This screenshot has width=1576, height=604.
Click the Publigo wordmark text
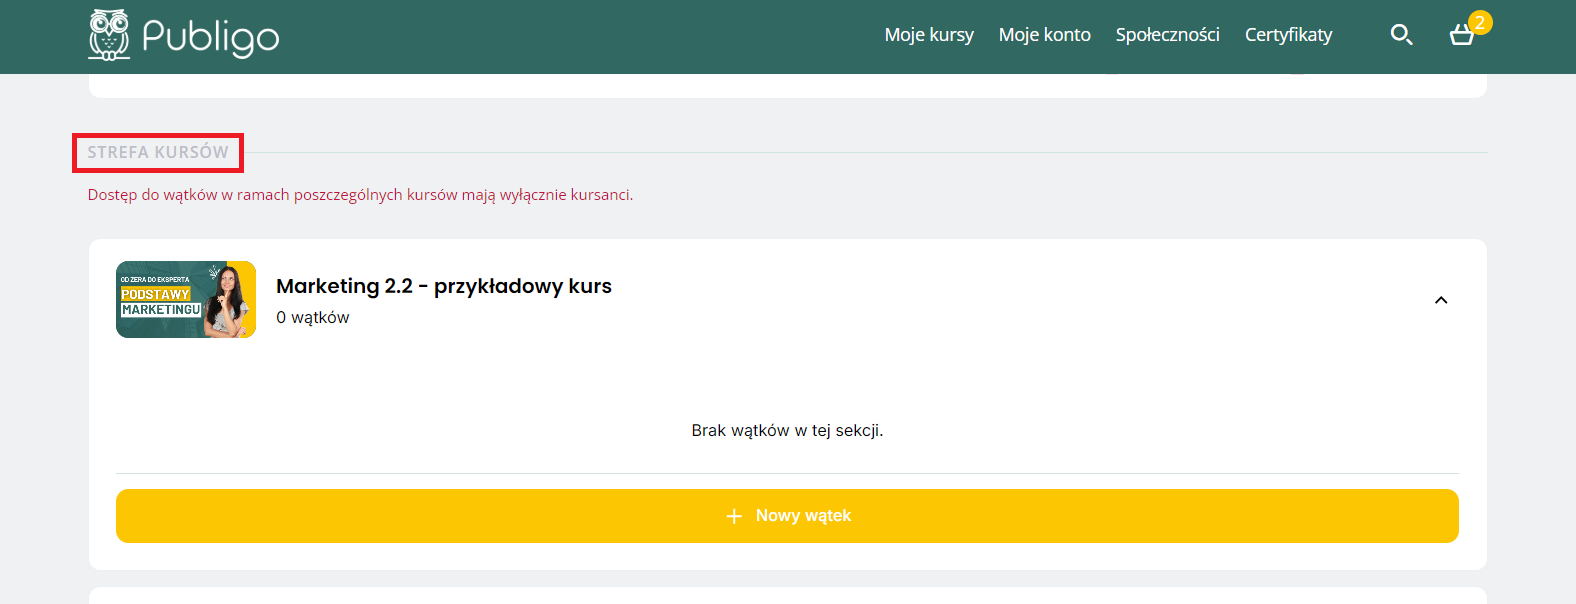(210, 37)
